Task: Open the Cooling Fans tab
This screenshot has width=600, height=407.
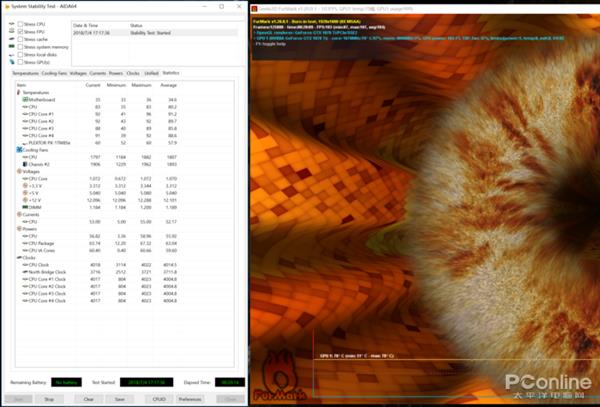Action: [56, 73]
